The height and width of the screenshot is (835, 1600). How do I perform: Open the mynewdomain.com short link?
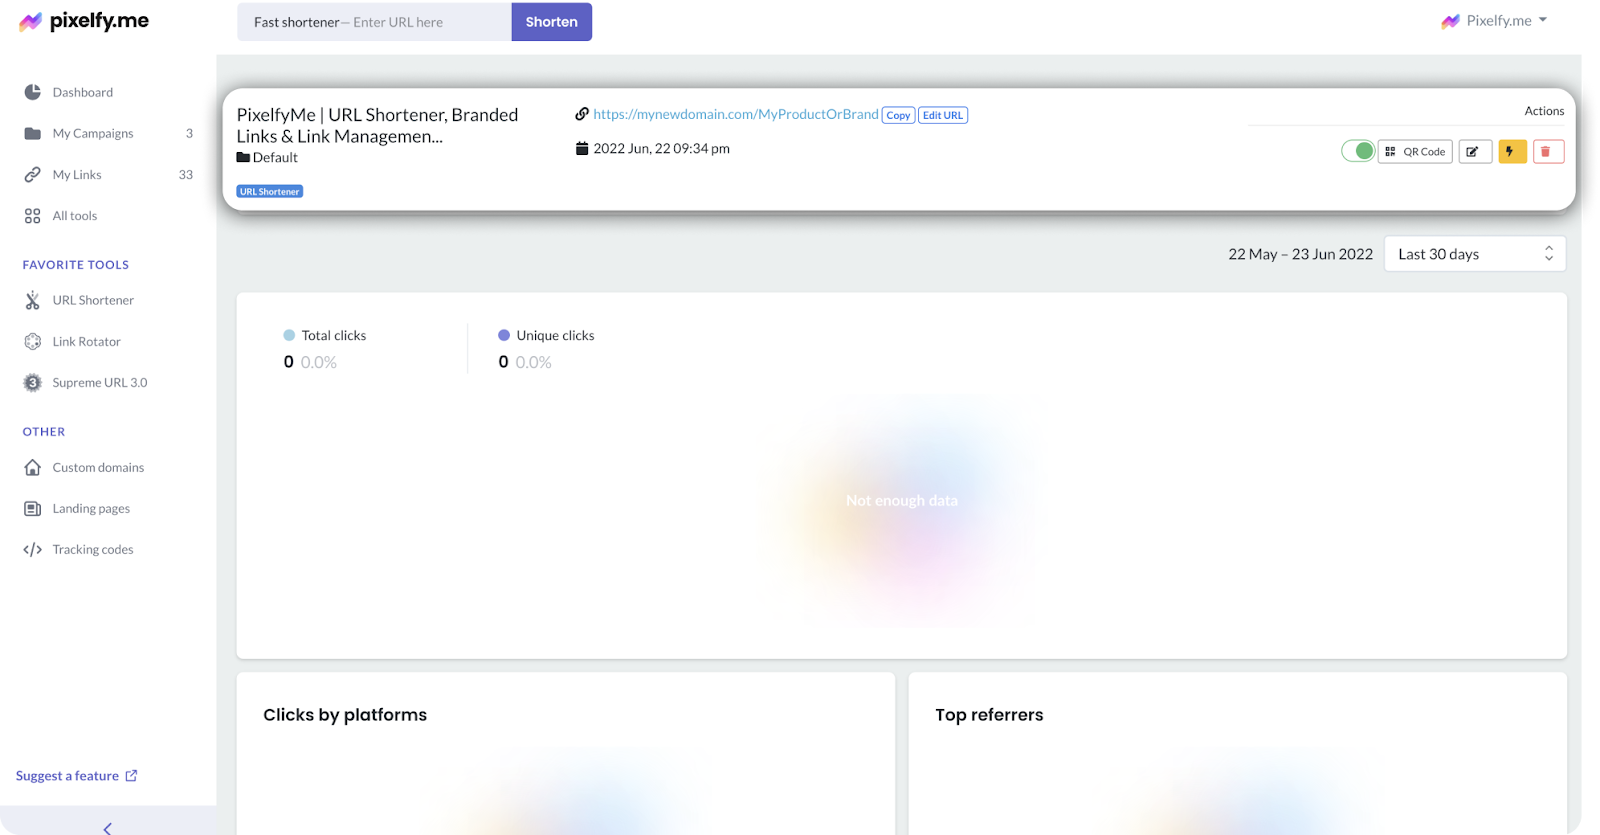[736, 114]
